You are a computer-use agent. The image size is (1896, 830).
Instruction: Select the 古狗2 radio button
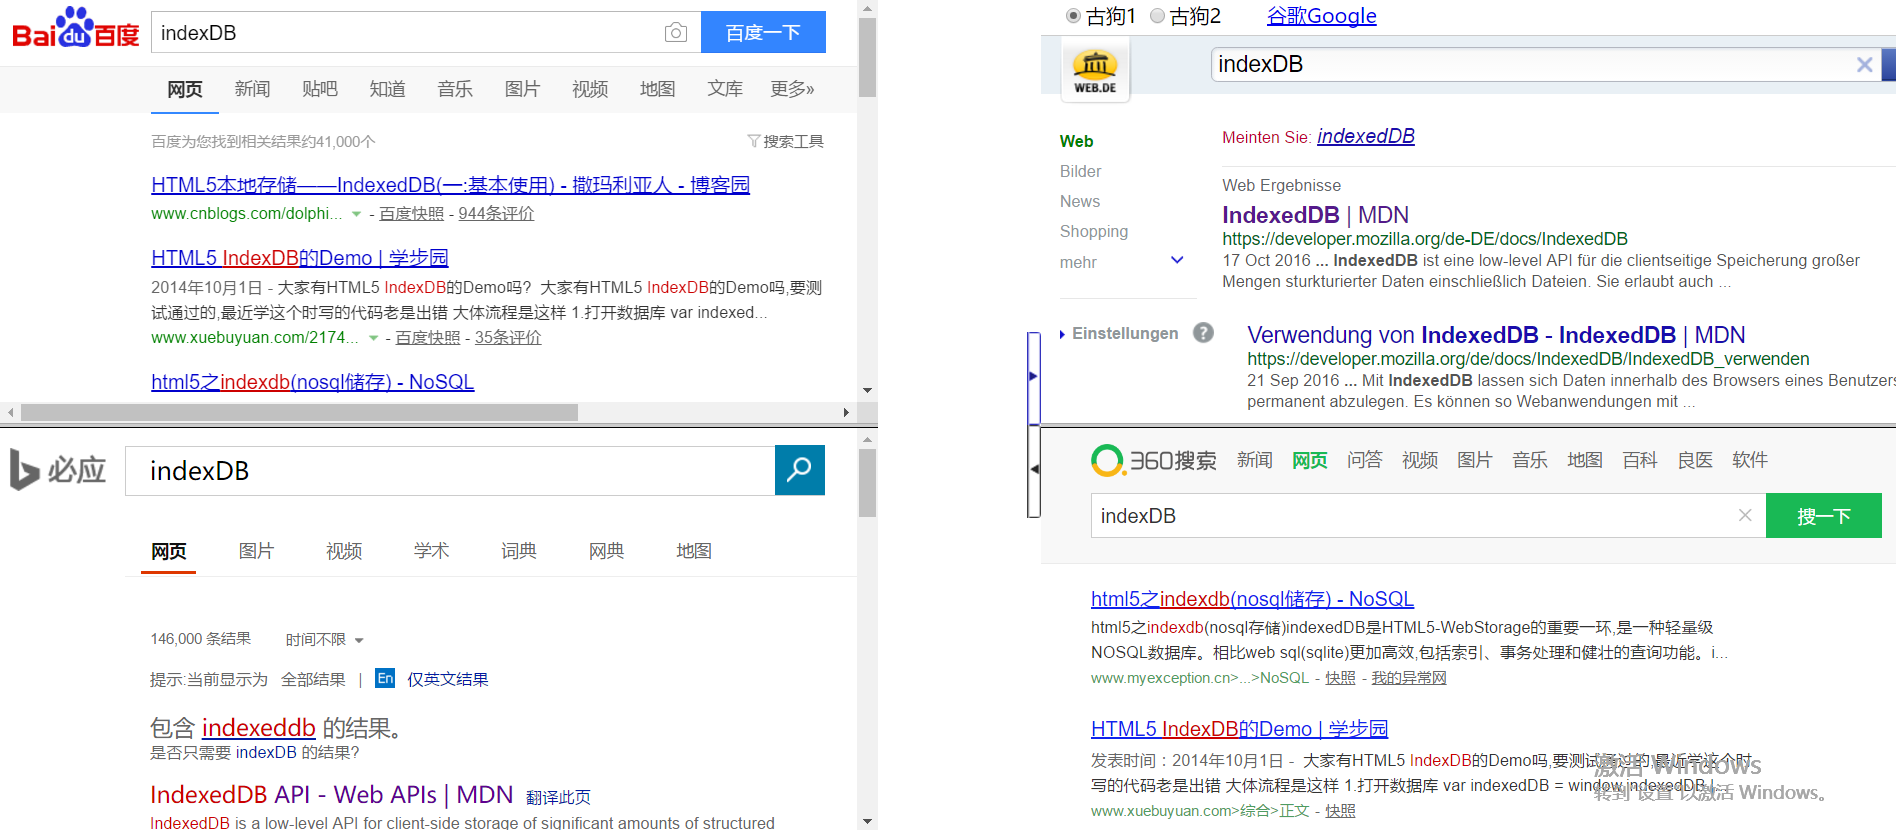click(x=1157, y=16)
